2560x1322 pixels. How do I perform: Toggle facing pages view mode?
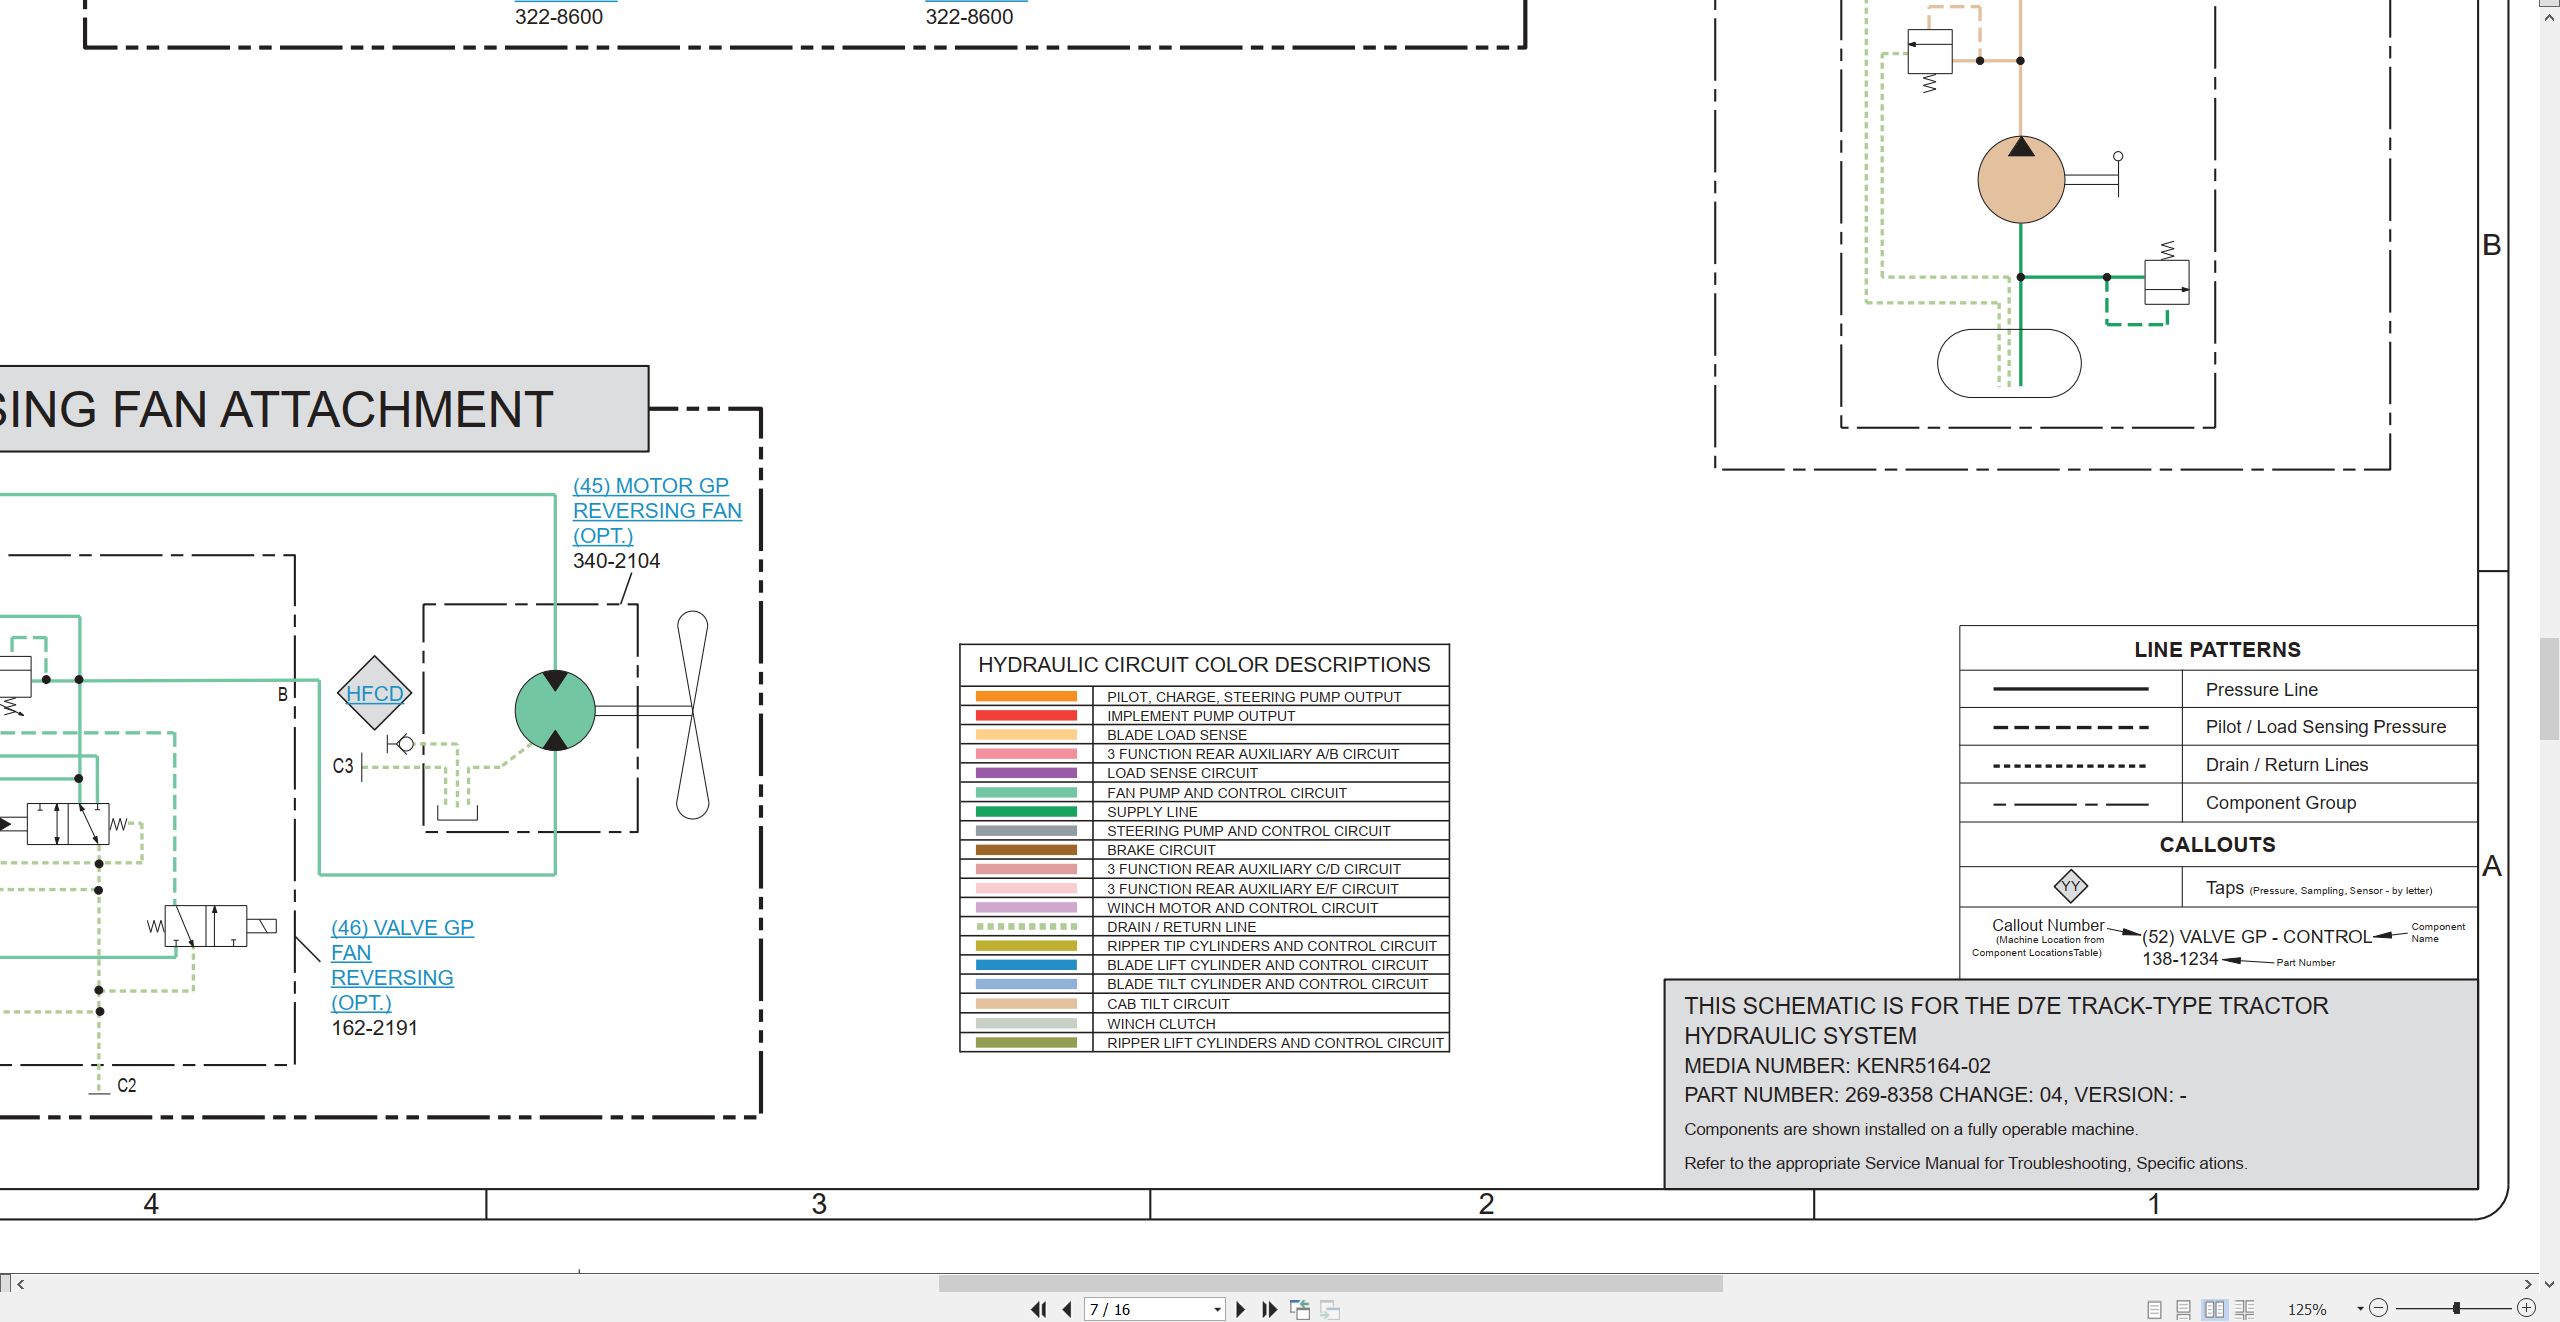click(2215, 1309)
